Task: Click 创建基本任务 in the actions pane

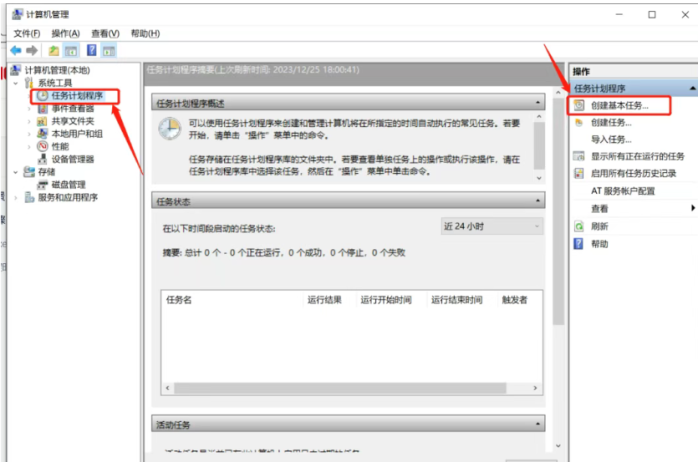Action: [619, 105]
